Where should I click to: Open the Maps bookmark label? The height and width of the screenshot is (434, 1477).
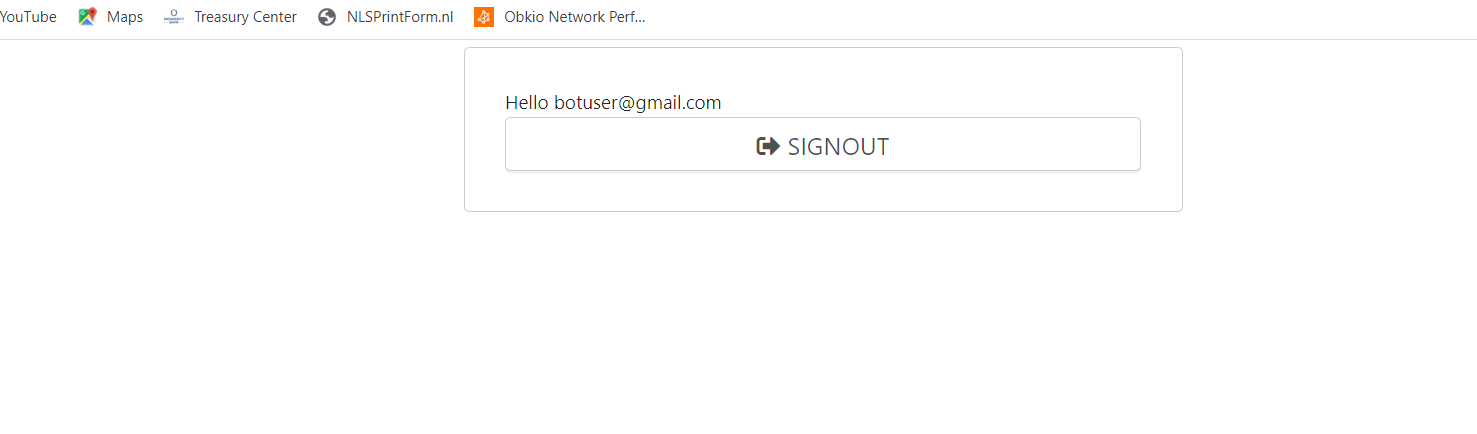point(125,17)
